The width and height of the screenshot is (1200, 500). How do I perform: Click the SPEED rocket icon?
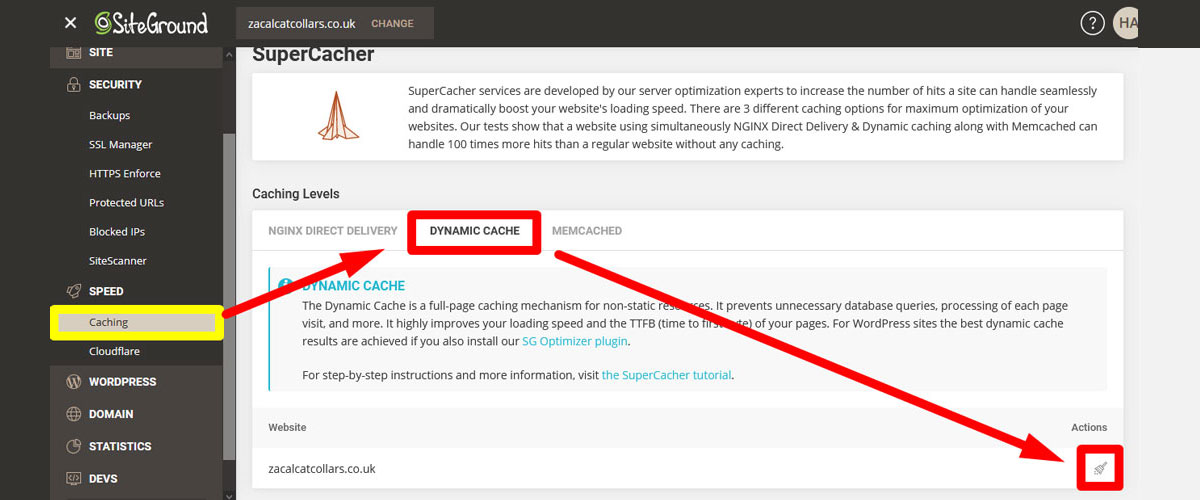click(73, 291)
